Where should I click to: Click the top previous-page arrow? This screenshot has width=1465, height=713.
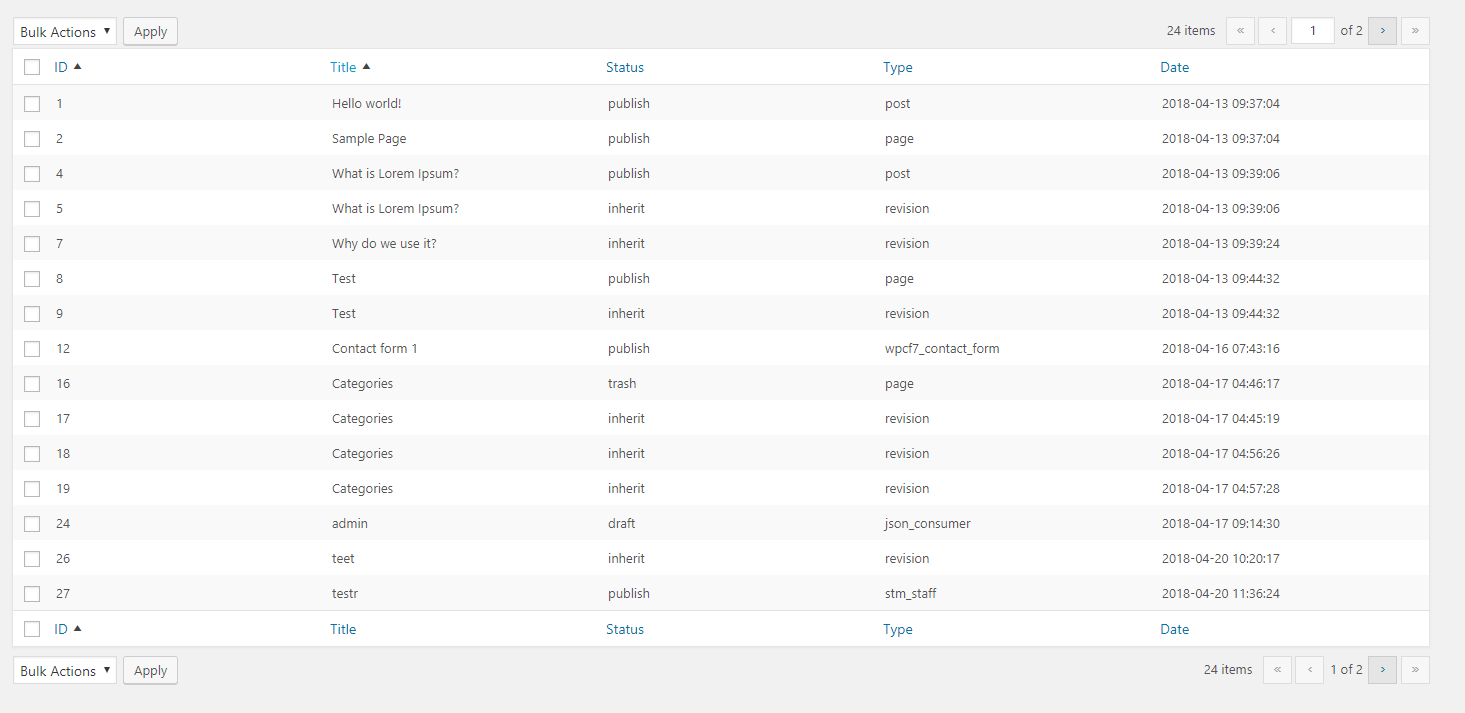pyautogui.click(x=1272, y=31)
